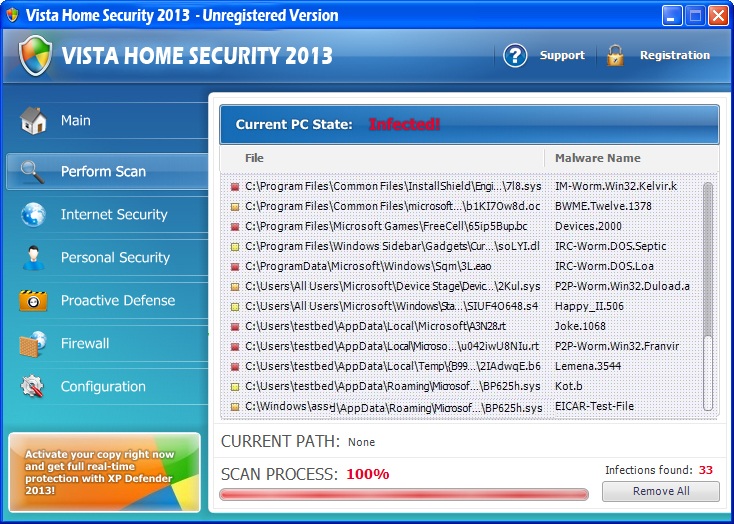Image resolution: width=734 pixels, height=524 pixels.
Task: Click the red marker next to IRC-Worm.DOS.Loa
Action: coord(235,267)
